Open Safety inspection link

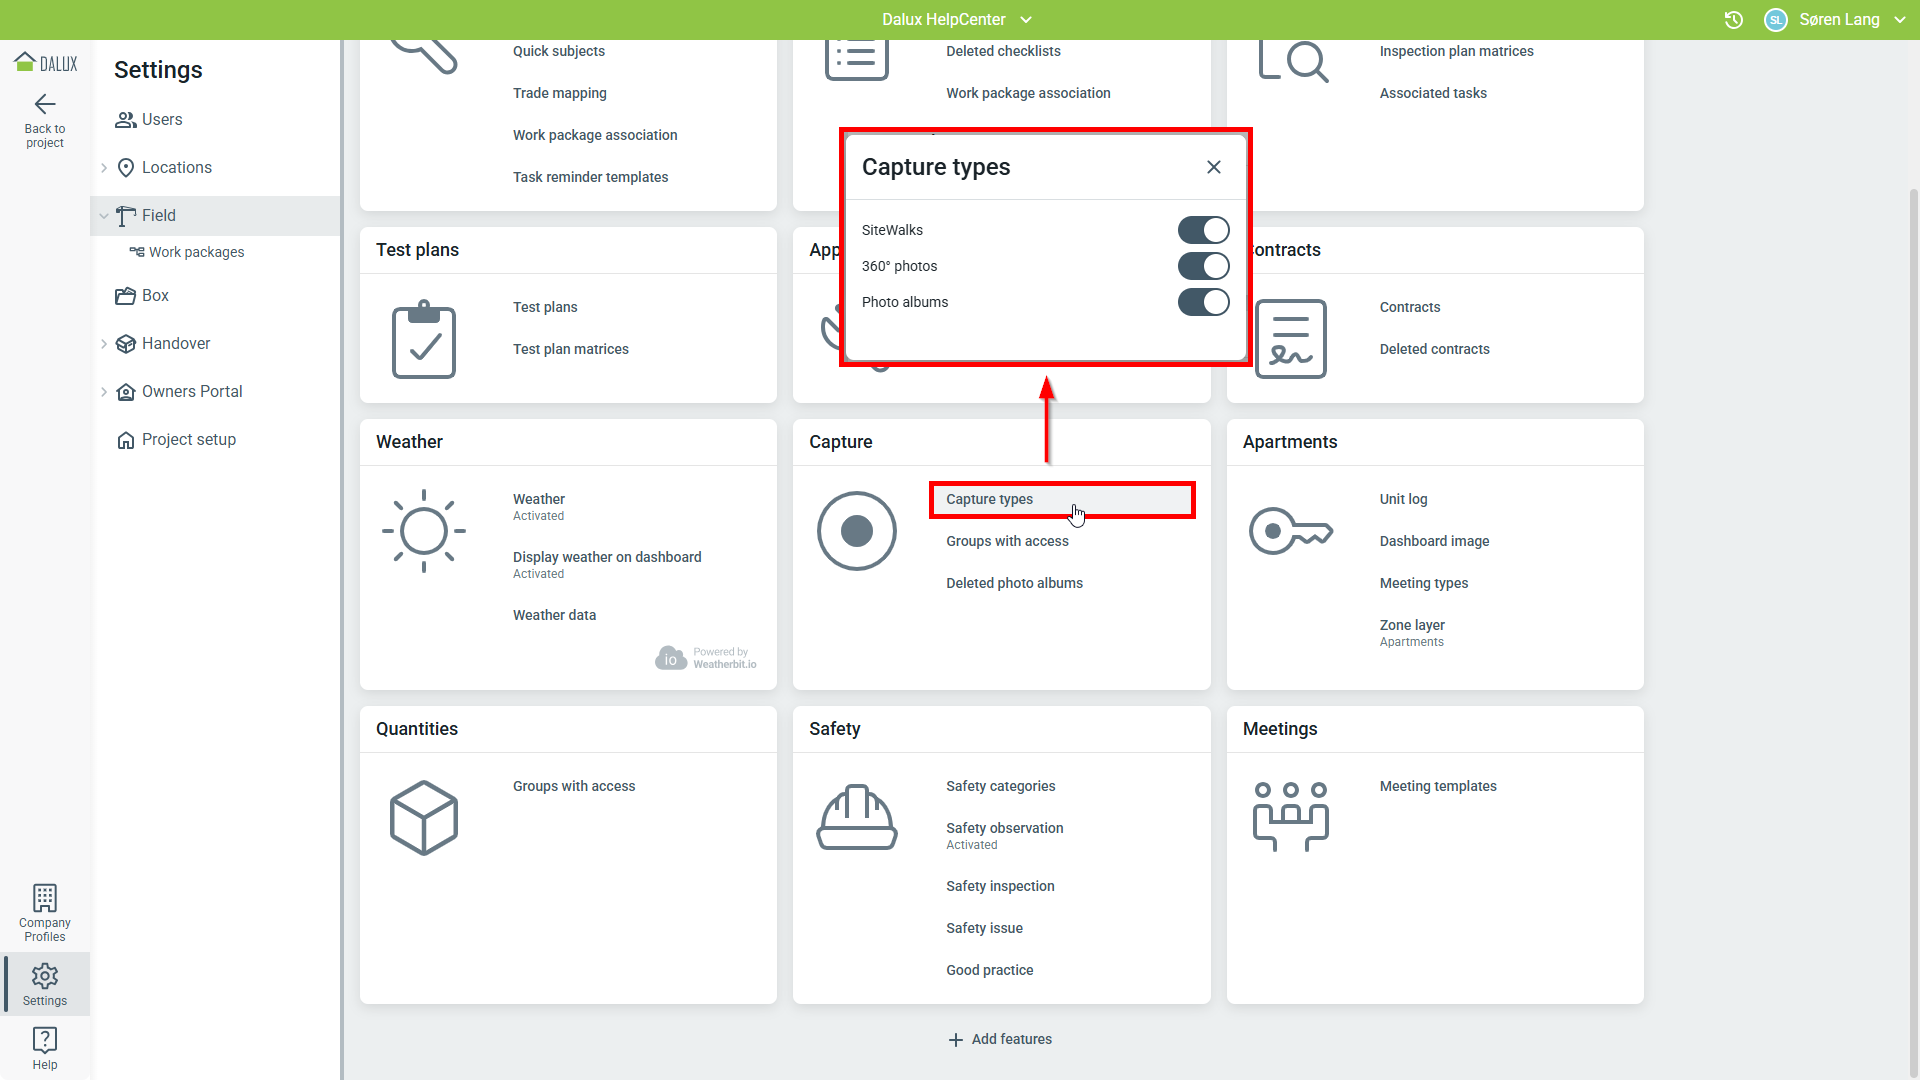coord(1000,886)
